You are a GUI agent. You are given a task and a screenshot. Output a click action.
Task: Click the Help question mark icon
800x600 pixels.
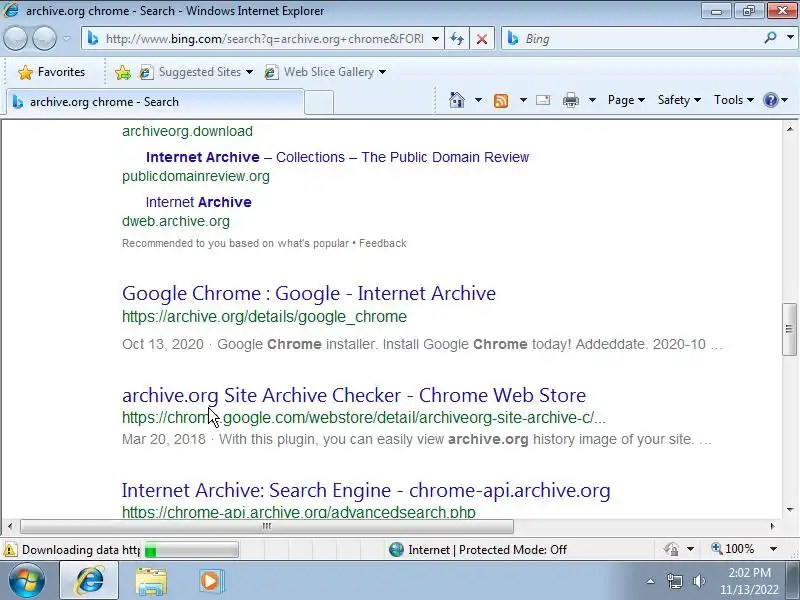[x=770, y=100]
